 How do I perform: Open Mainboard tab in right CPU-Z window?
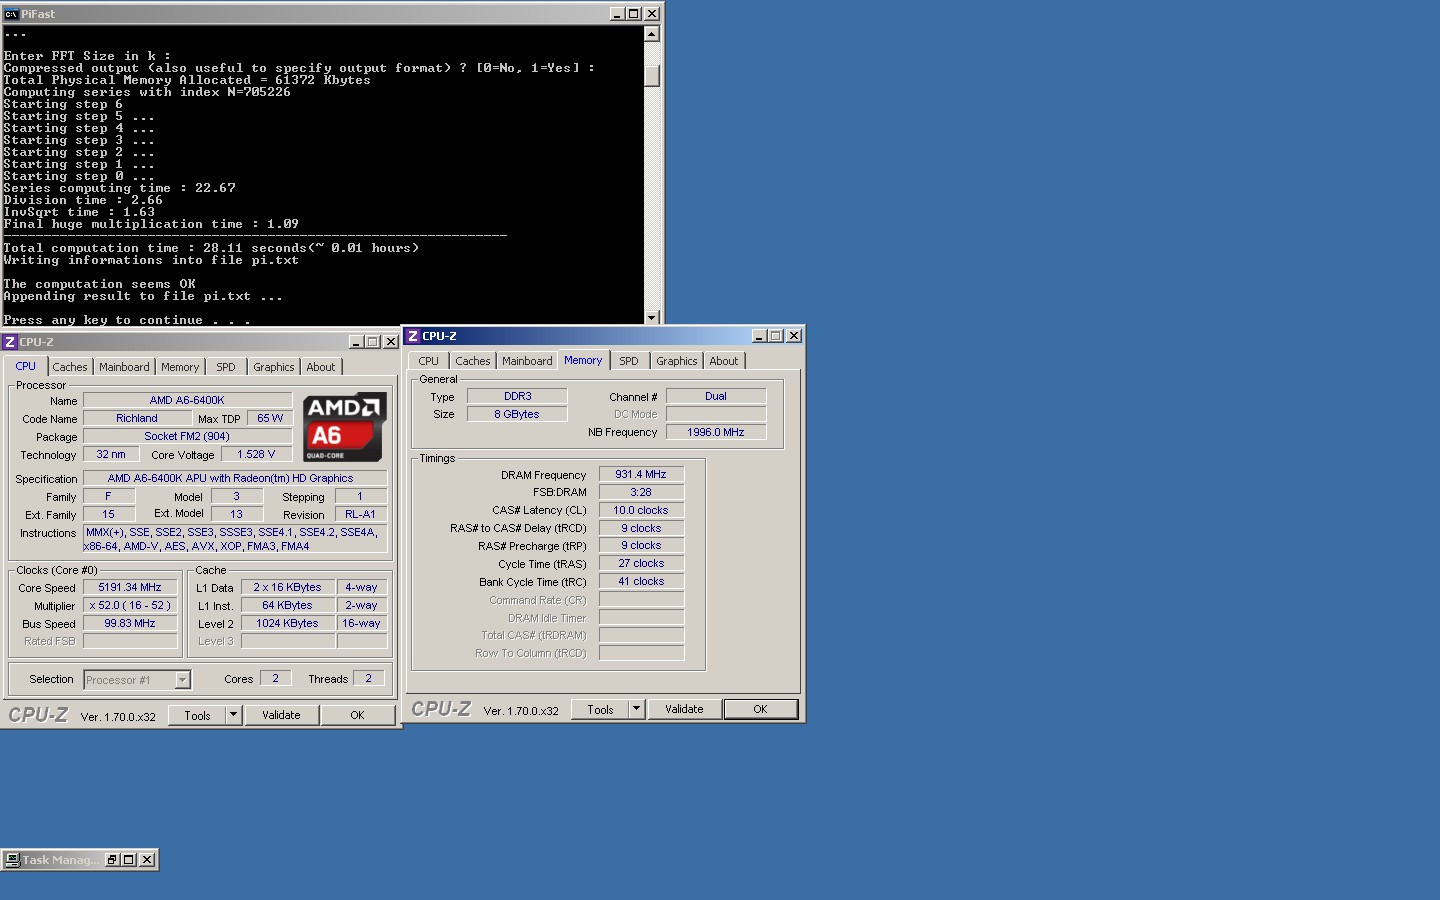pos(527,361)
